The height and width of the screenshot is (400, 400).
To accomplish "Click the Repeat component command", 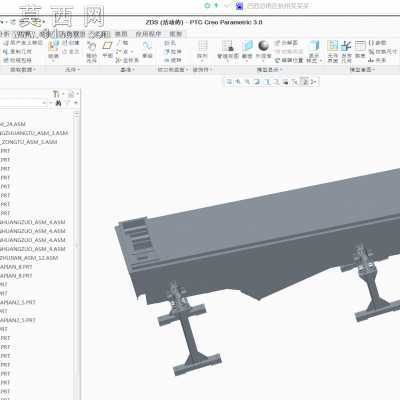I will click(x=71, y=52).
